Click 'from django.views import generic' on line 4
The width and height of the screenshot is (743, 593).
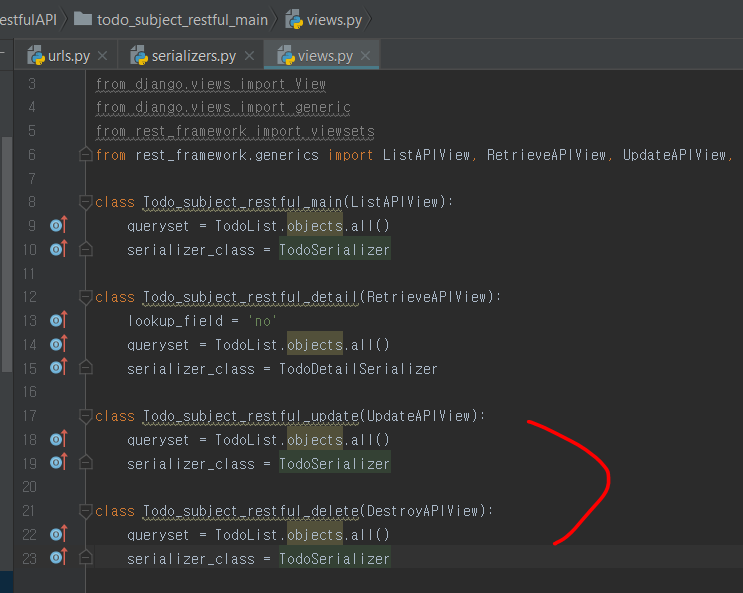[x=223, y=108]
